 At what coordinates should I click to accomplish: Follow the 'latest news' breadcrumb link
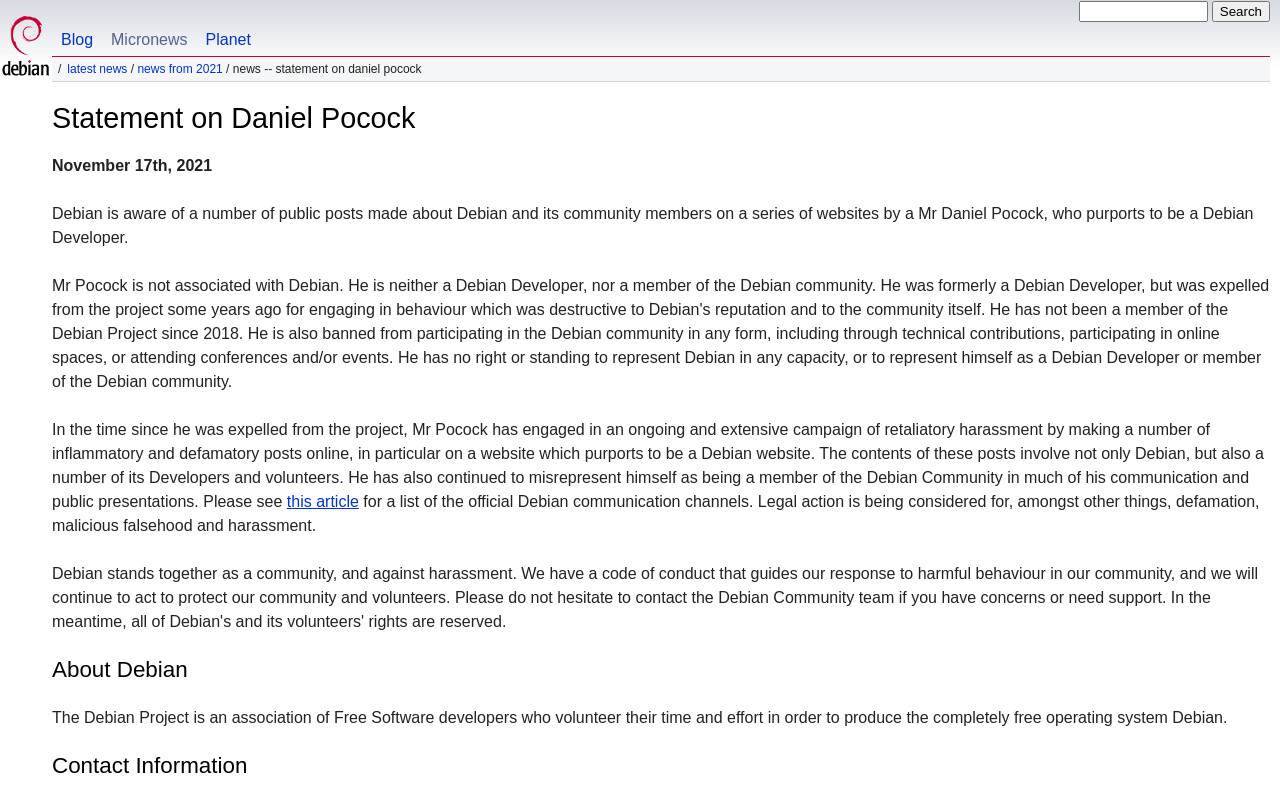pos(97,69)
